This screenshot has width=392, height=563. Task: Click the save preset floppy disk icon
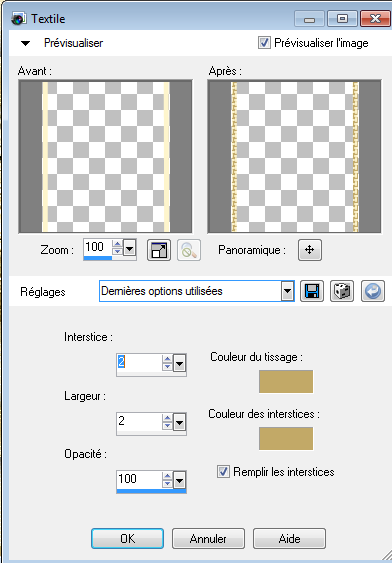point(312,291)
